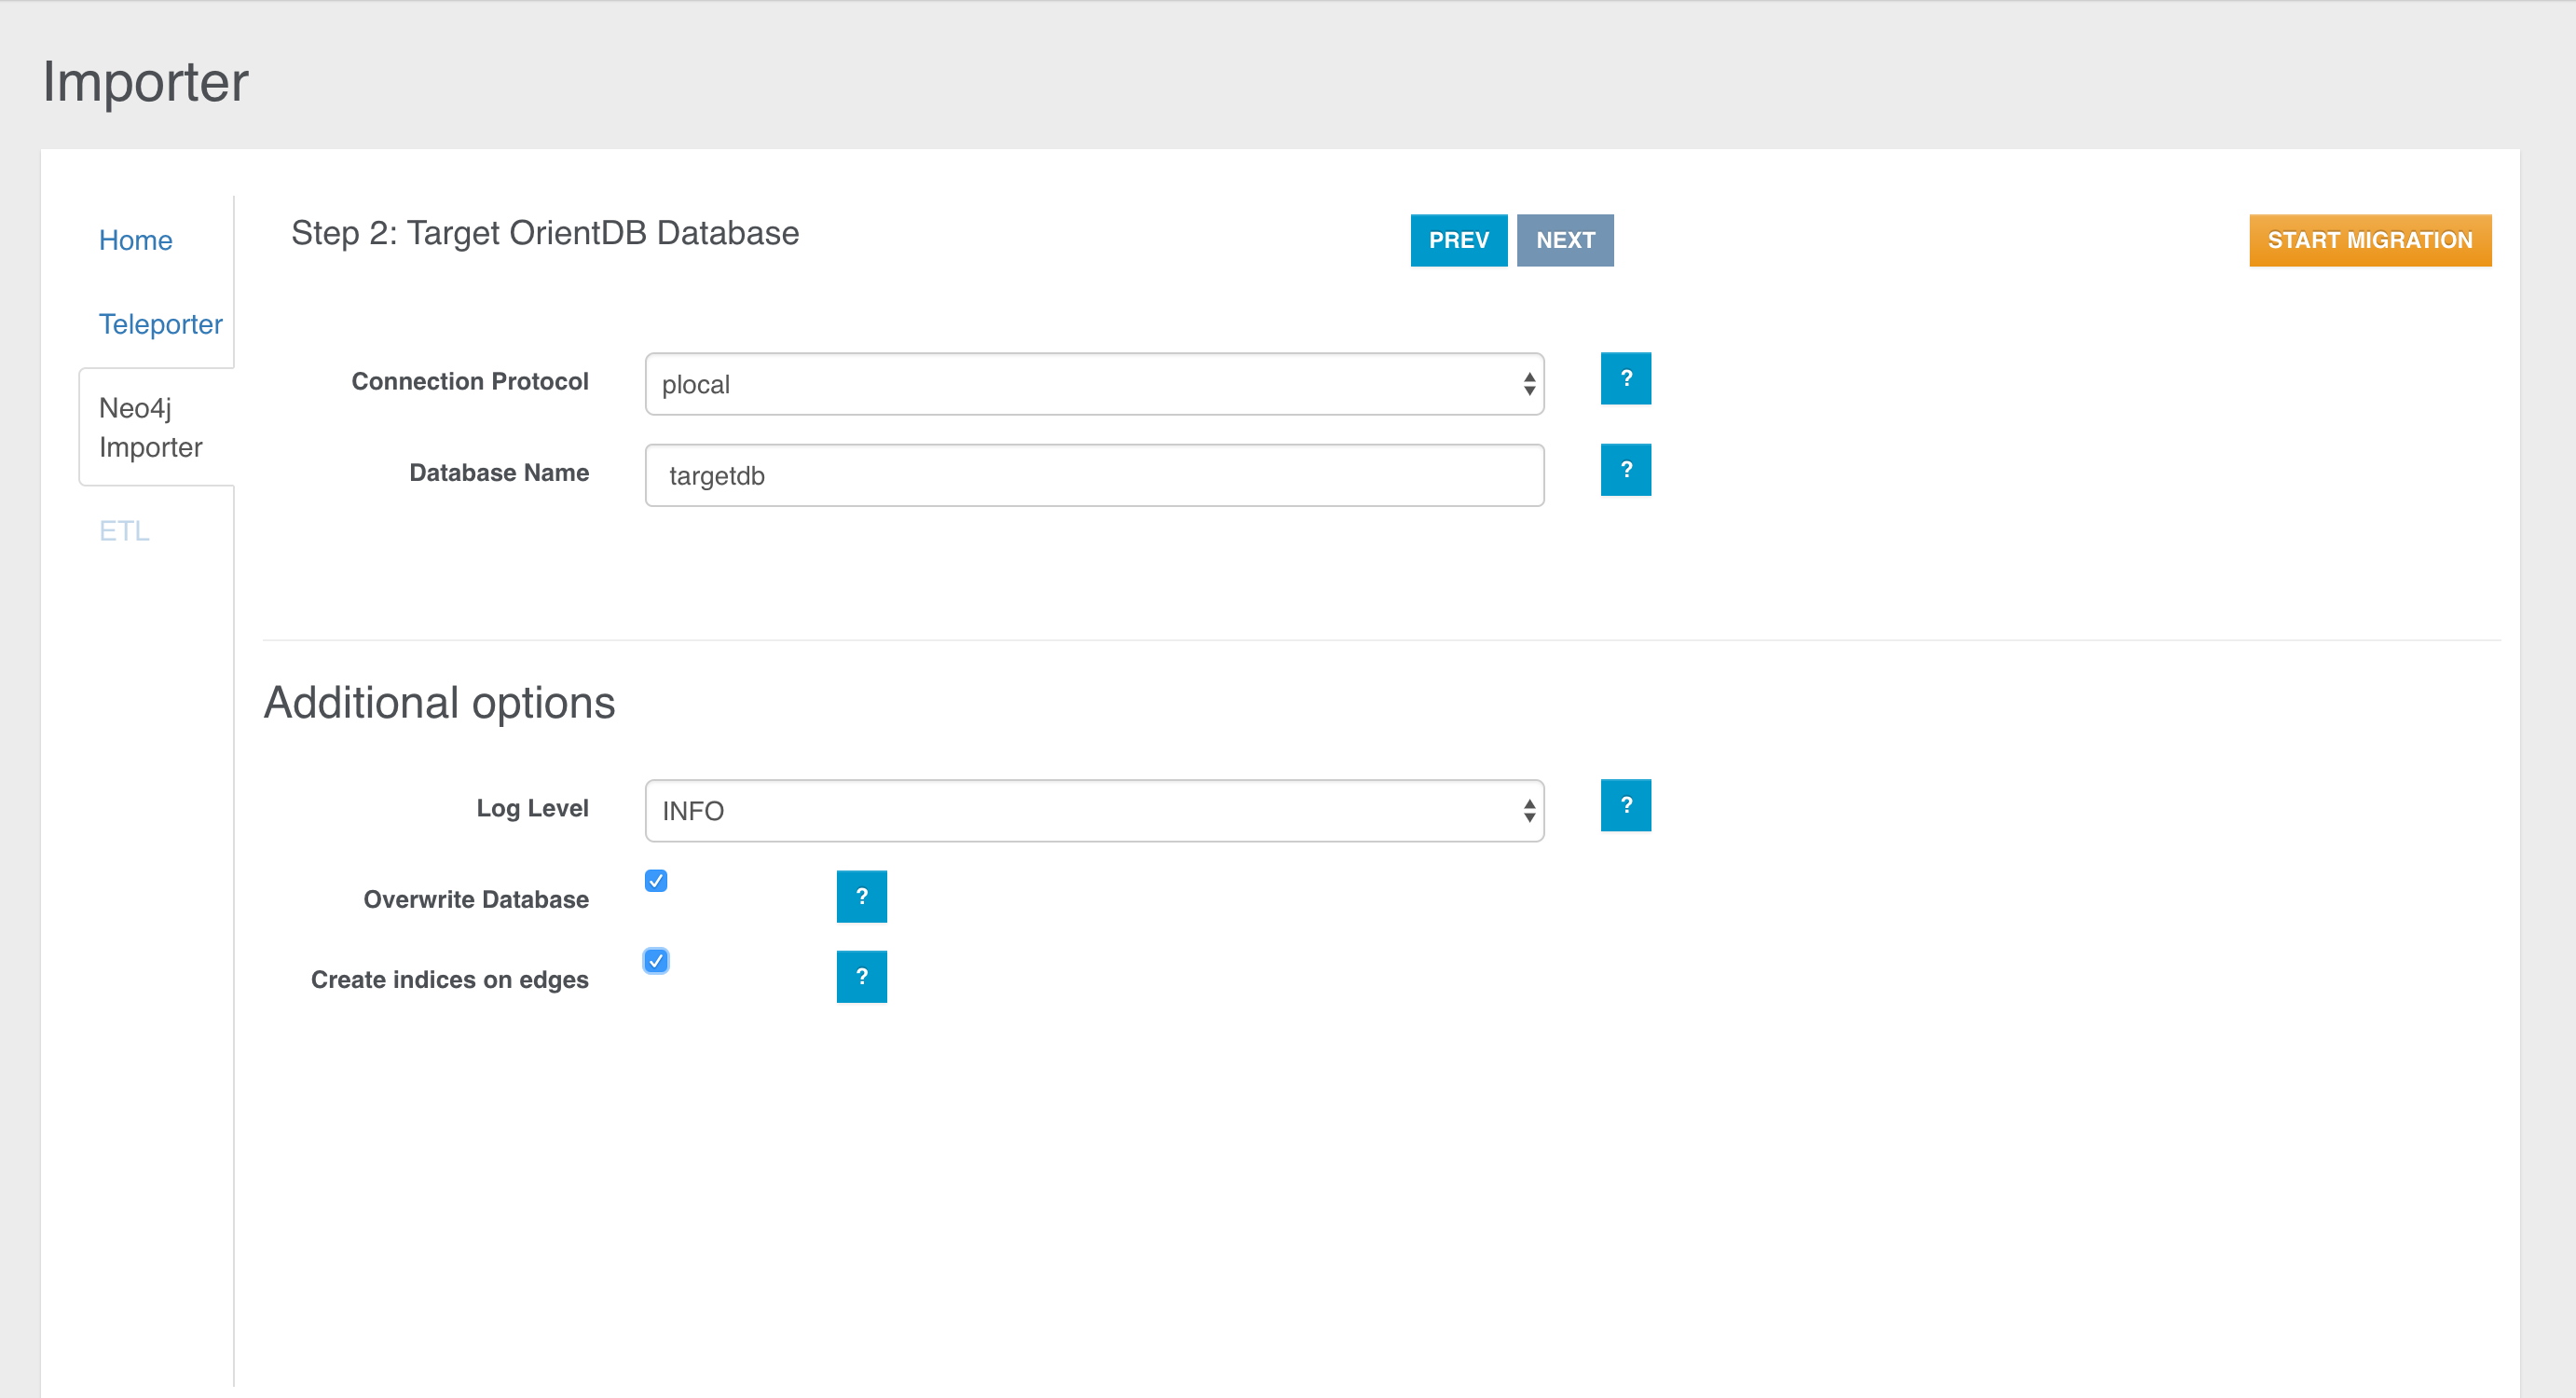This screenshot has width=2576, height=1398.
Task: Toggle Create indices on edges checkbox
Action: tap(656, 961)
